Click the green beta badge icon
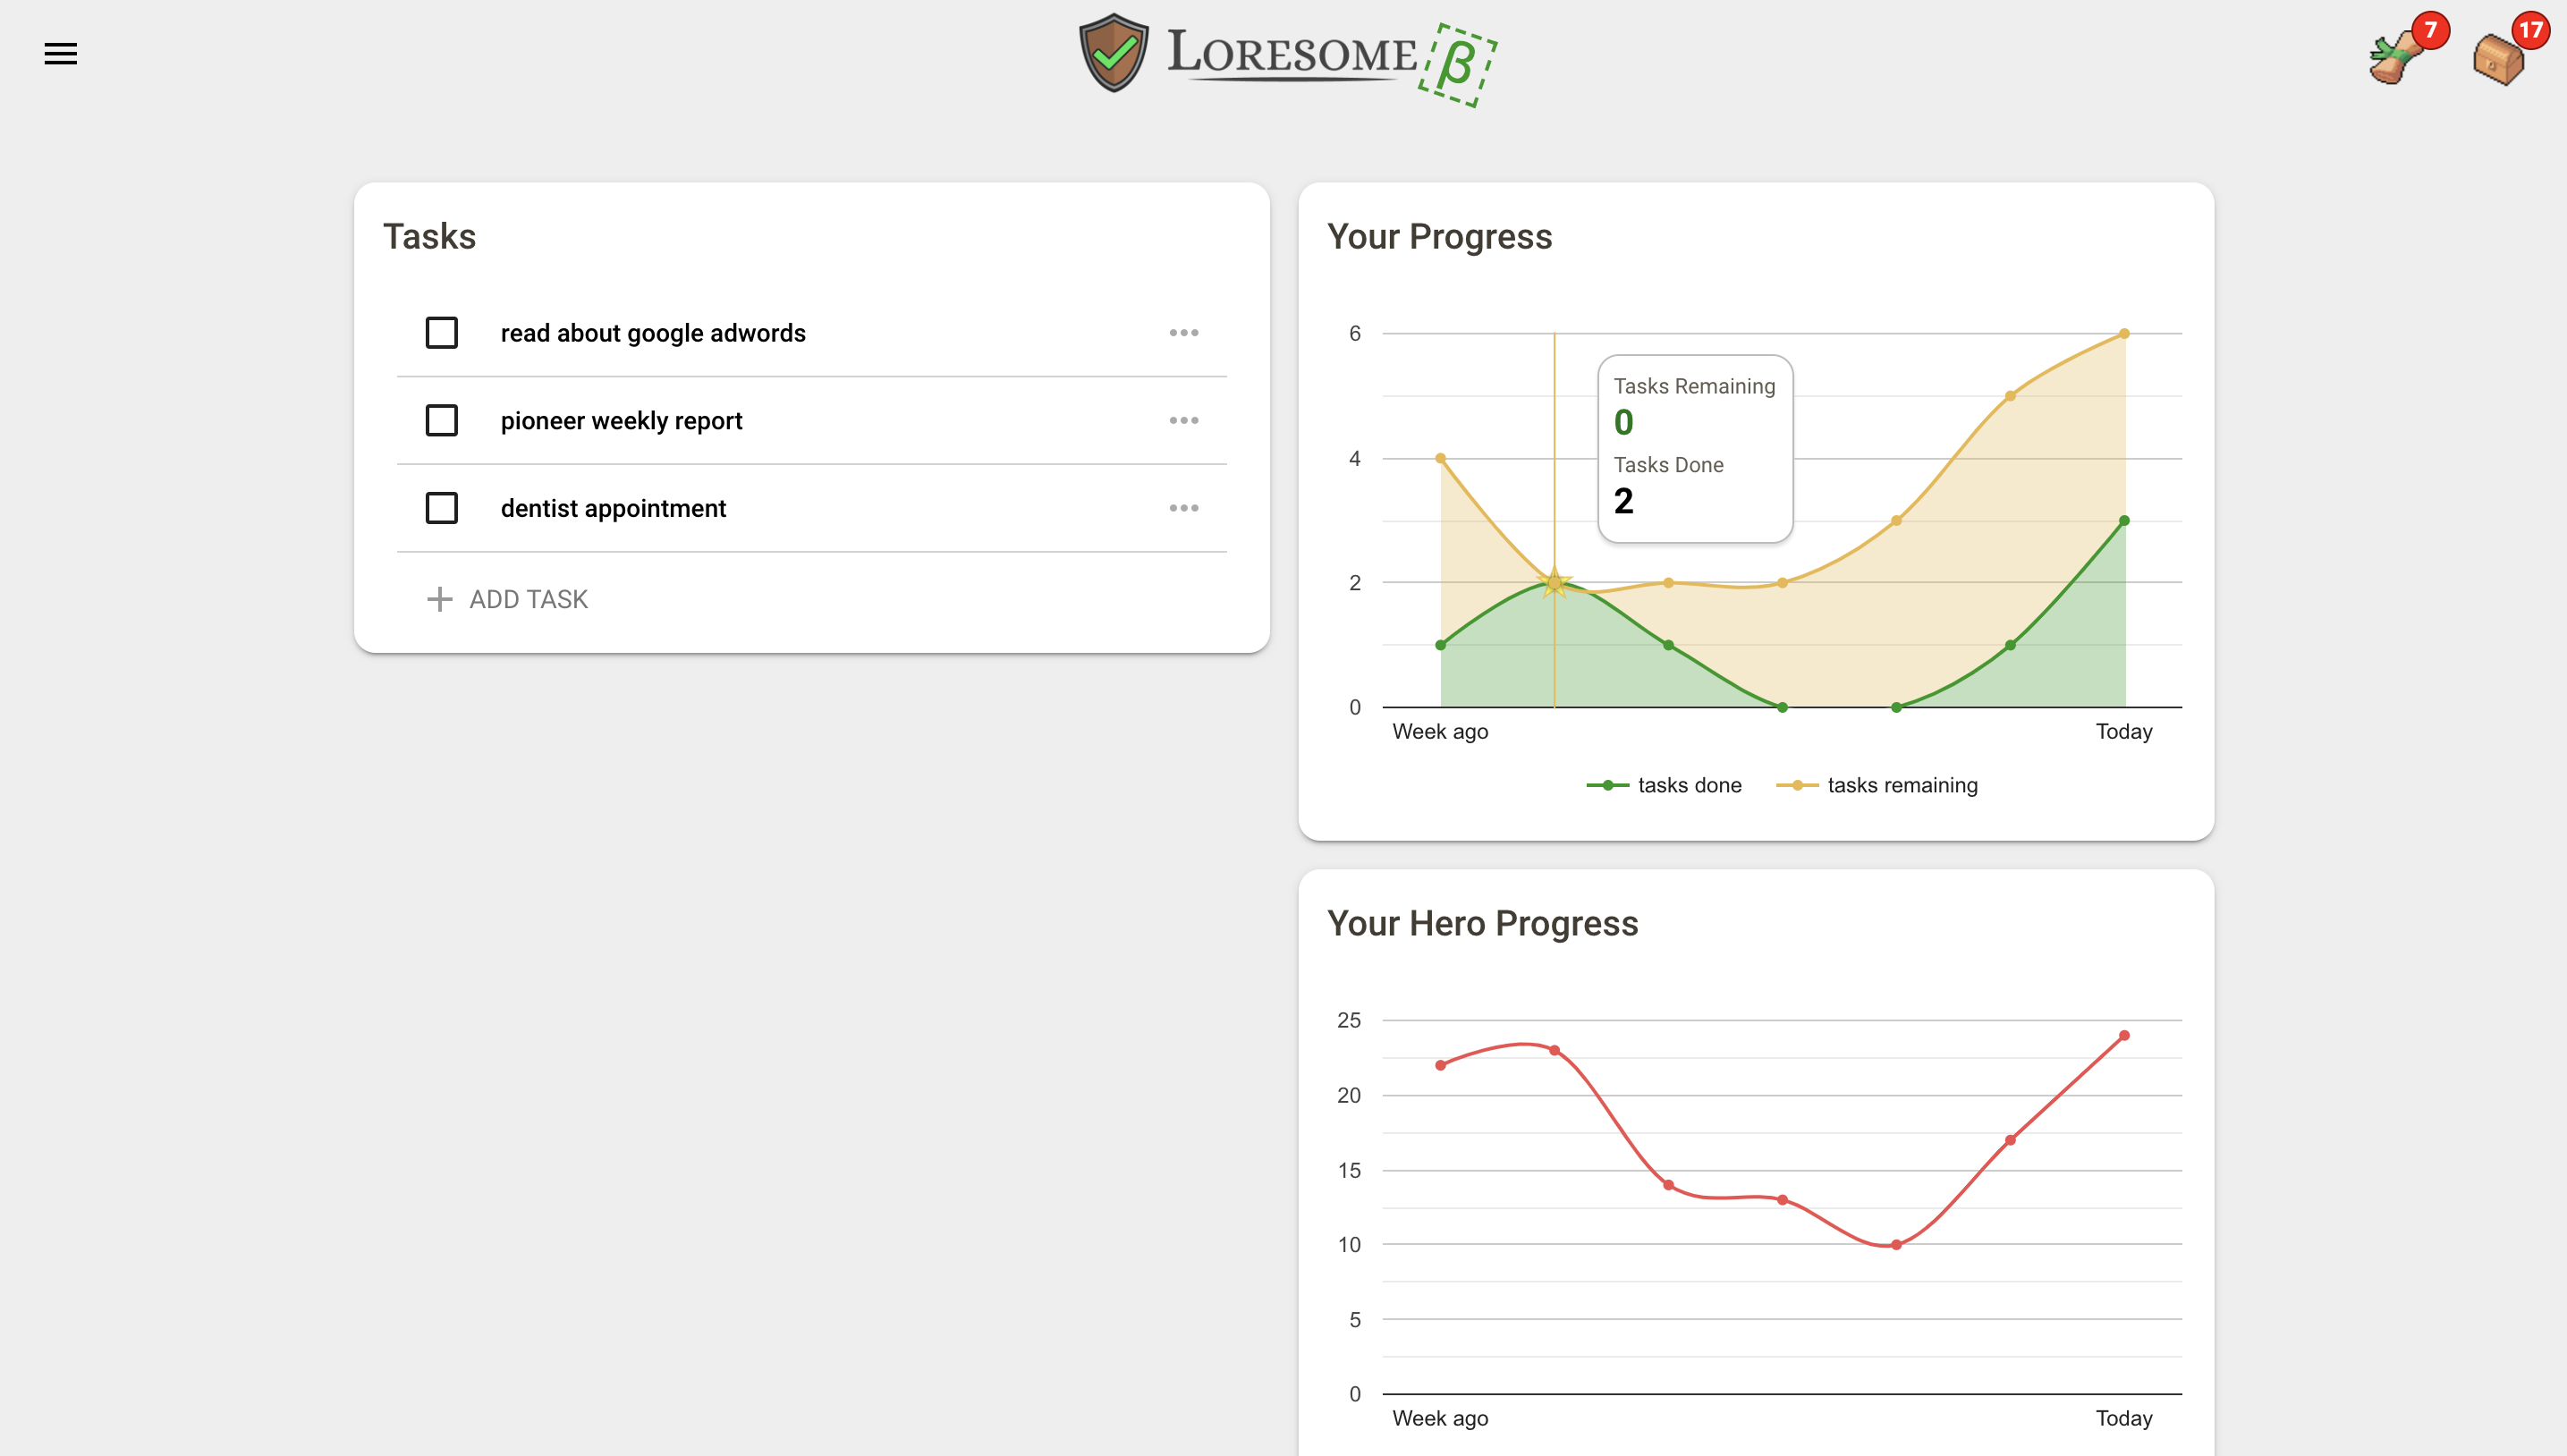 (x=1456, y=65)
